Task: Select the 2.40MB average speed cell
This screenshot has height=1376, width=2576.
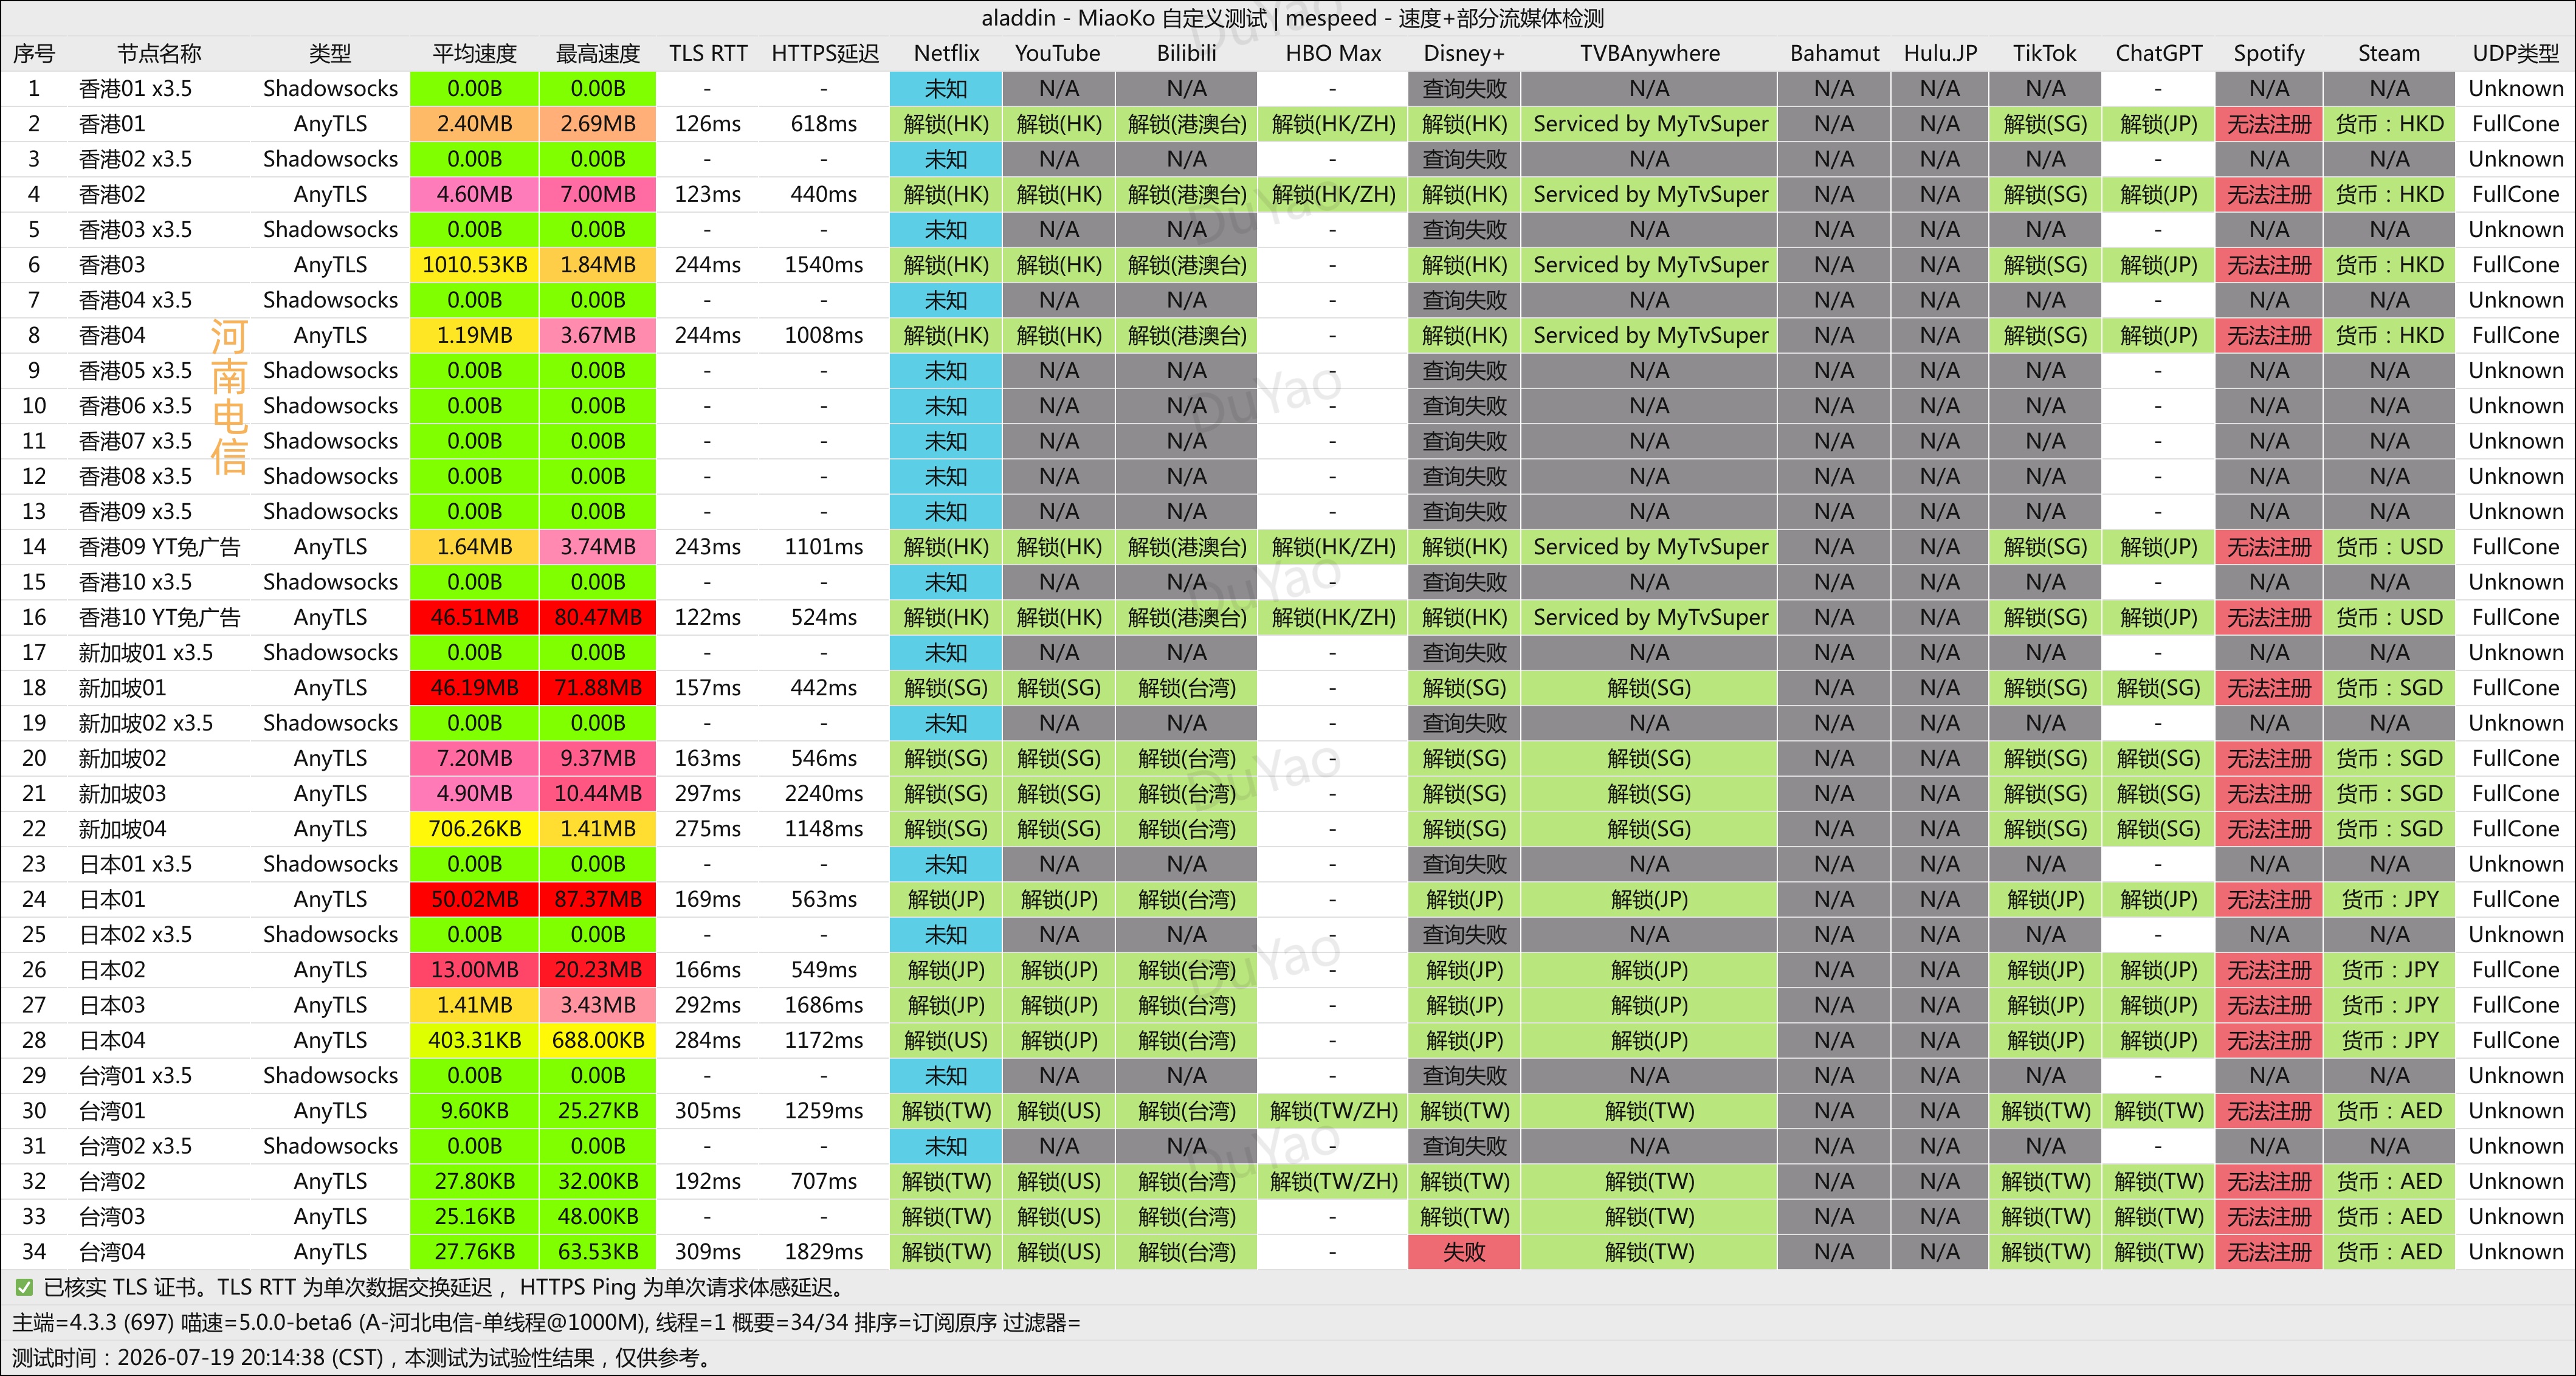Action: (x=474, y=124)
